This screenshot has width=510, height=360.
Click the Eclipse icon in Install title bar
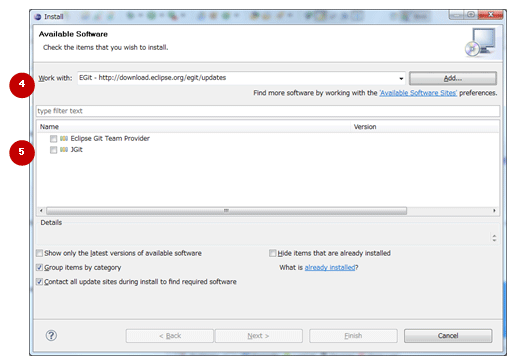(38, 16)
